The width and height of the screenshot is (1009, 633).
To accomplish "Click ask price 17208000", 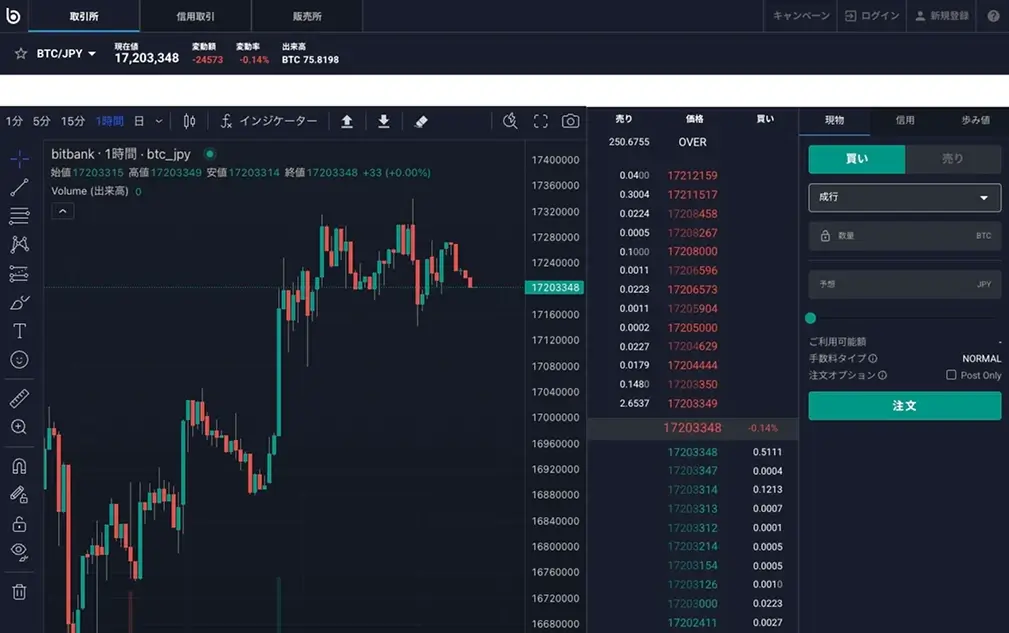I will point(692,252).
